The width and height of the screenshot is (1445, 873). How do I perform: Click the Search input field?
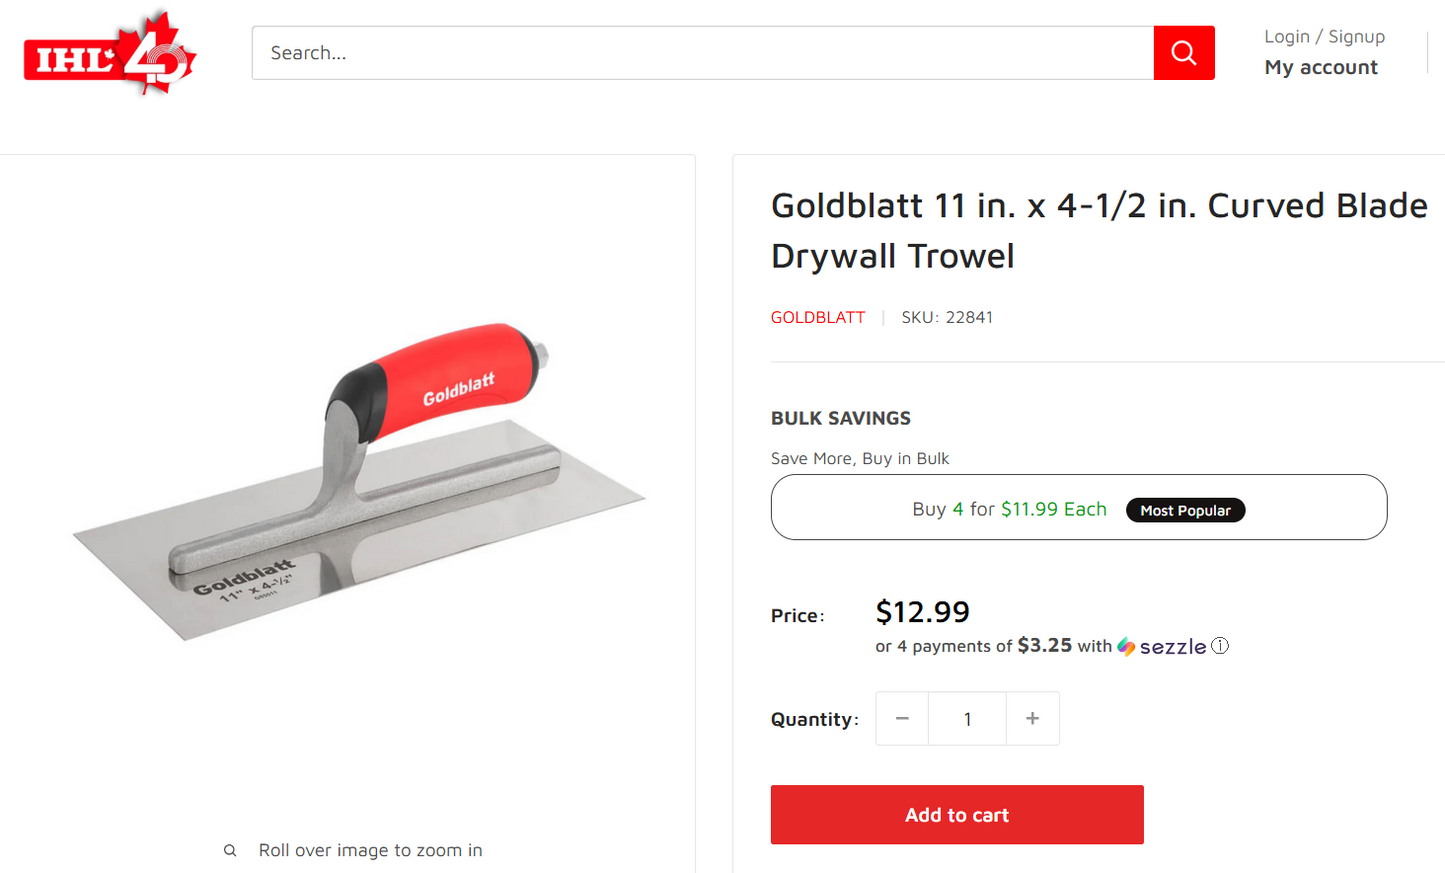point(700,52)
